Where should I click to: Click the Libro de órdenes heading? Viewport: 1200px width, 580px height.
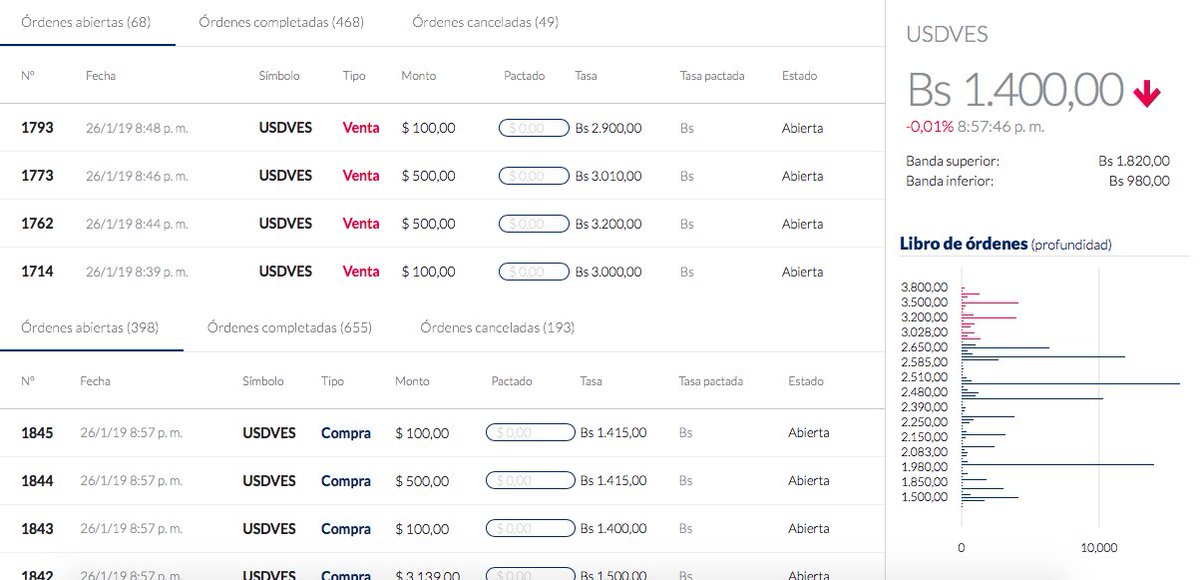click(963, 243)
